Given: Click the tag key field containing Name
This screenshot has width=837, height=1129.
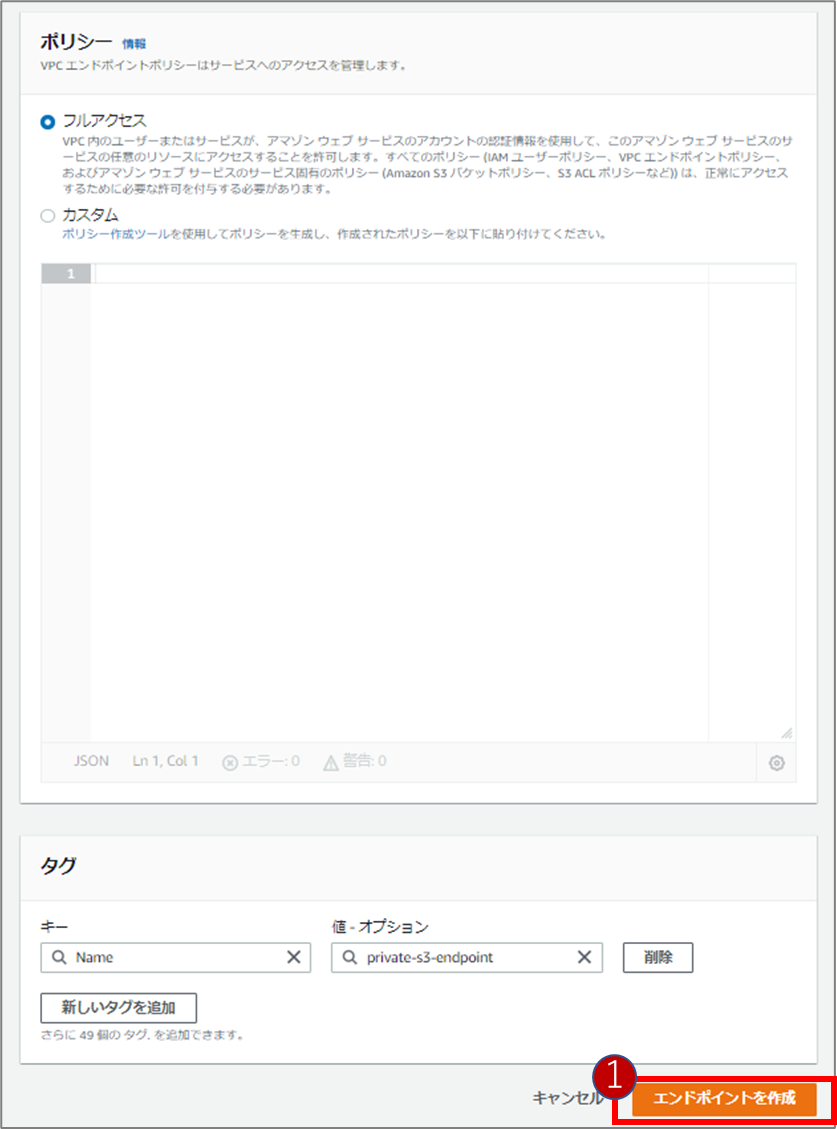Looking at the screenshot, I should pos(176,958).
